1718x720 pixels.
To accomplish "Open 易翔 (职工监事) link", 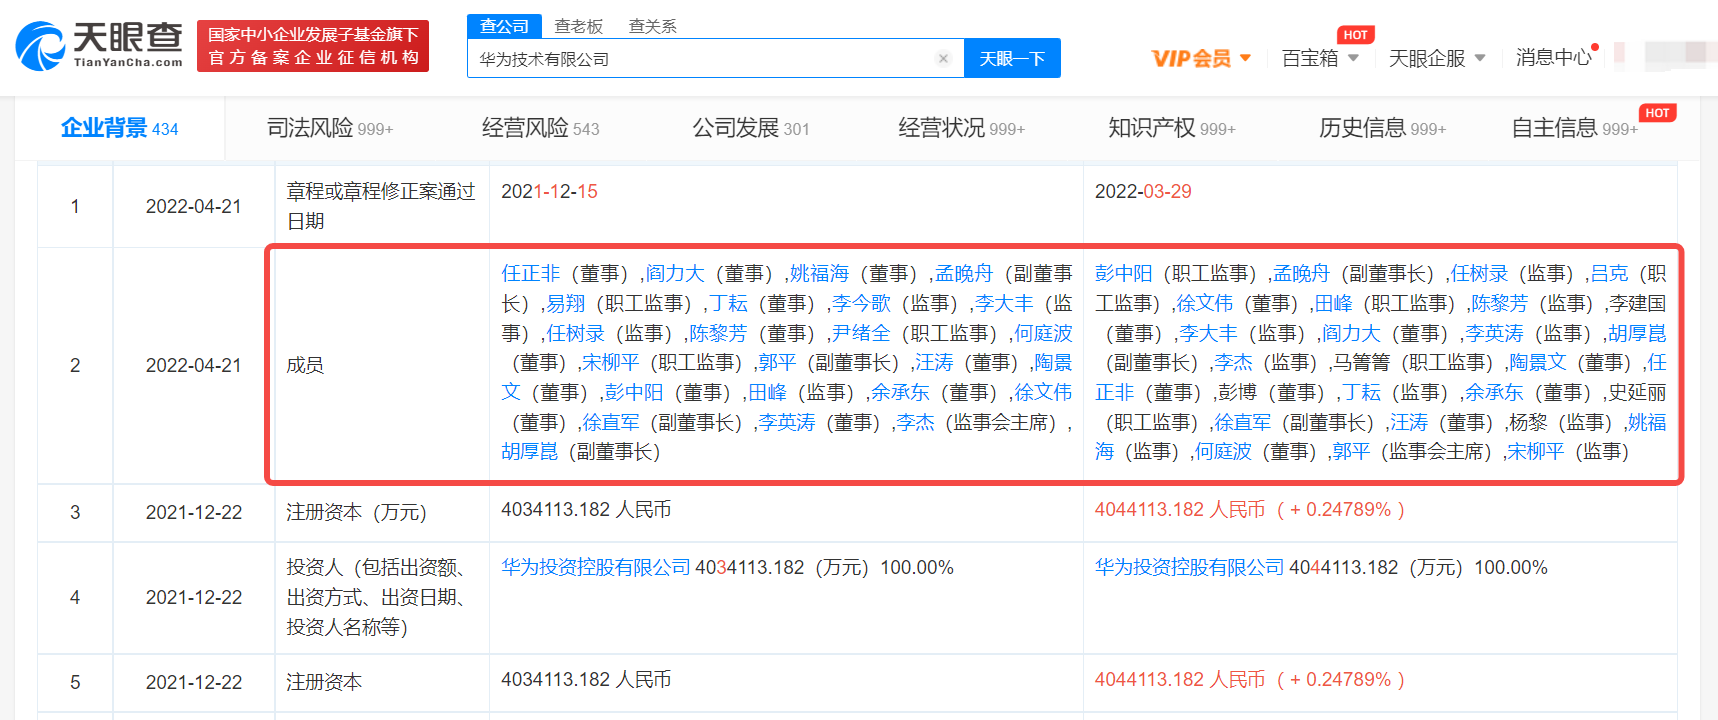I will 565,303.
